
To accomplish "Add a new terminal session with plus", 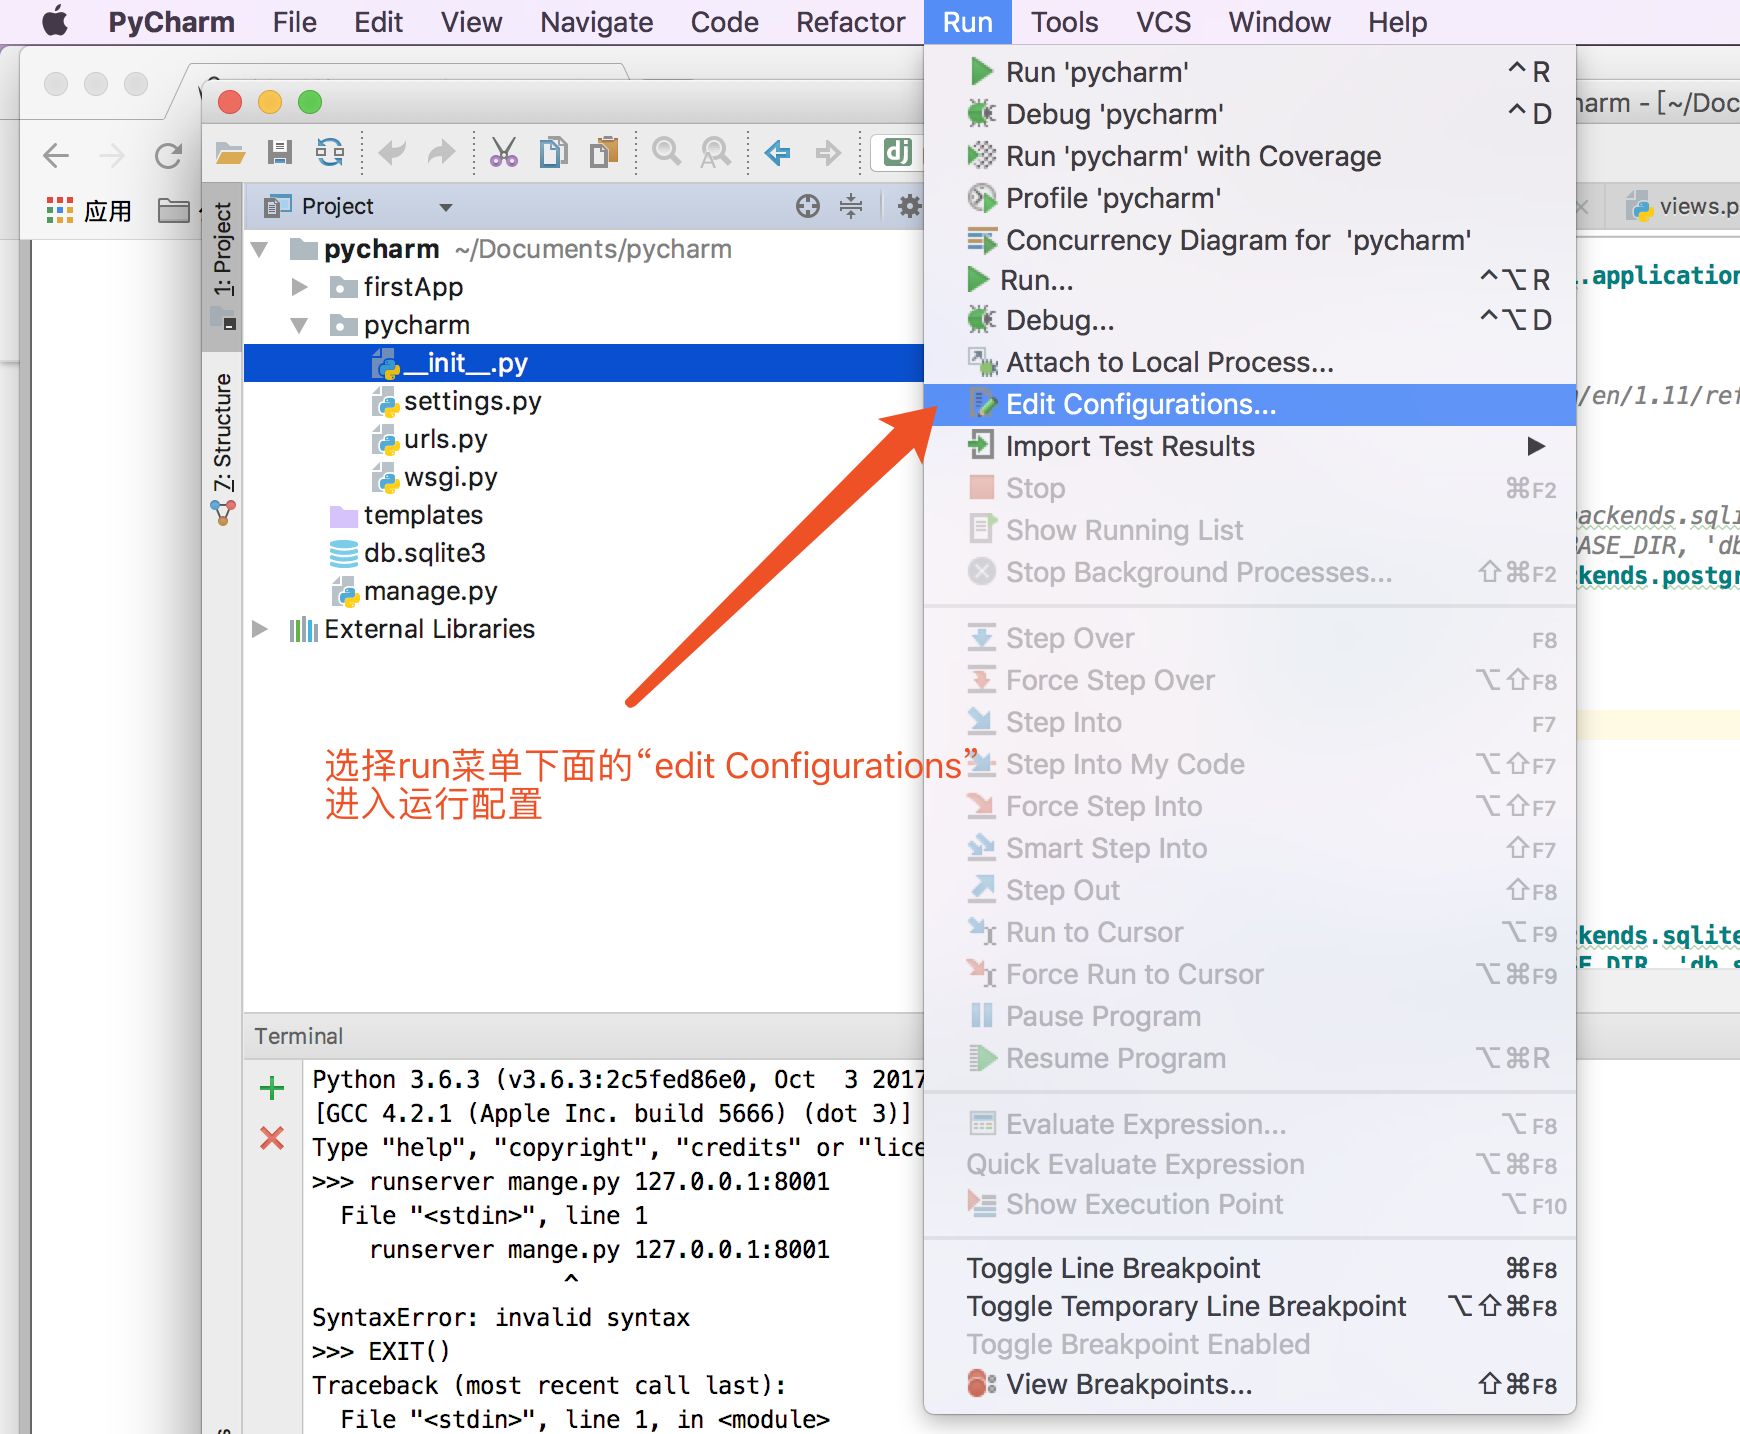I will [x=272, y=1087].
